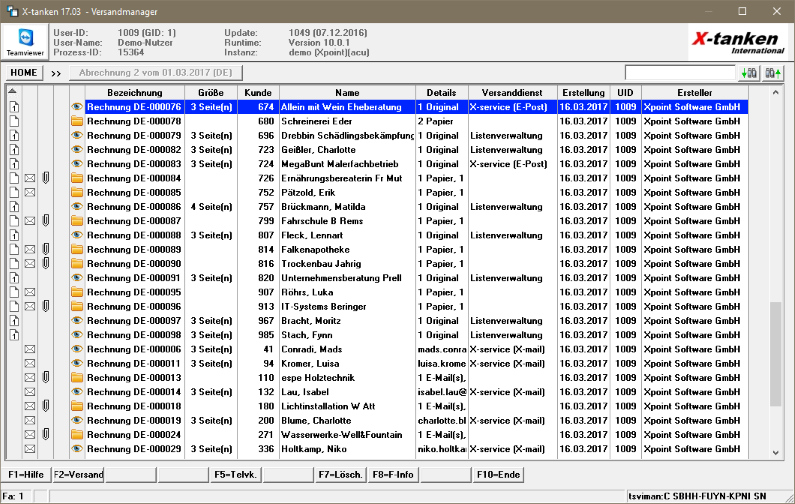This screenshot has width=795, height=504.
Task: Click the blank page icon in the DE-000078 row
Action: coord(14,121)
